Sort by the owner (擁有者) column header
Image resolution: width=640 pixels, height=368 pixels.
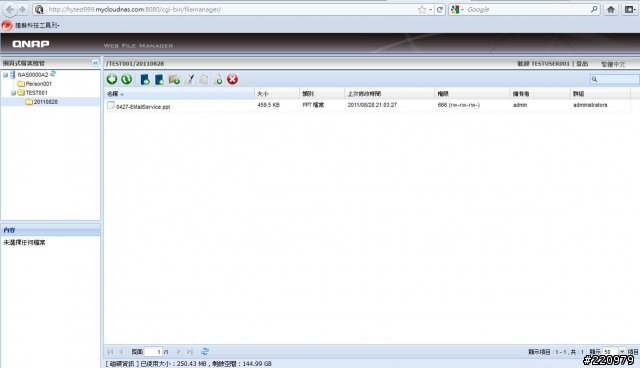point(540,94)
